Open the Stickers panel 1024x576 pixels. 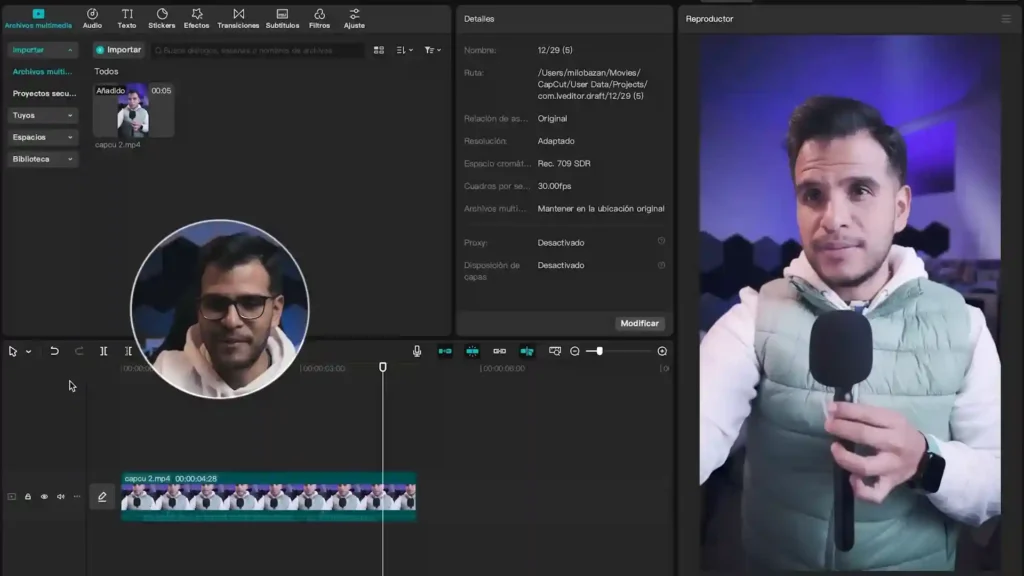[x=162, y=16]
